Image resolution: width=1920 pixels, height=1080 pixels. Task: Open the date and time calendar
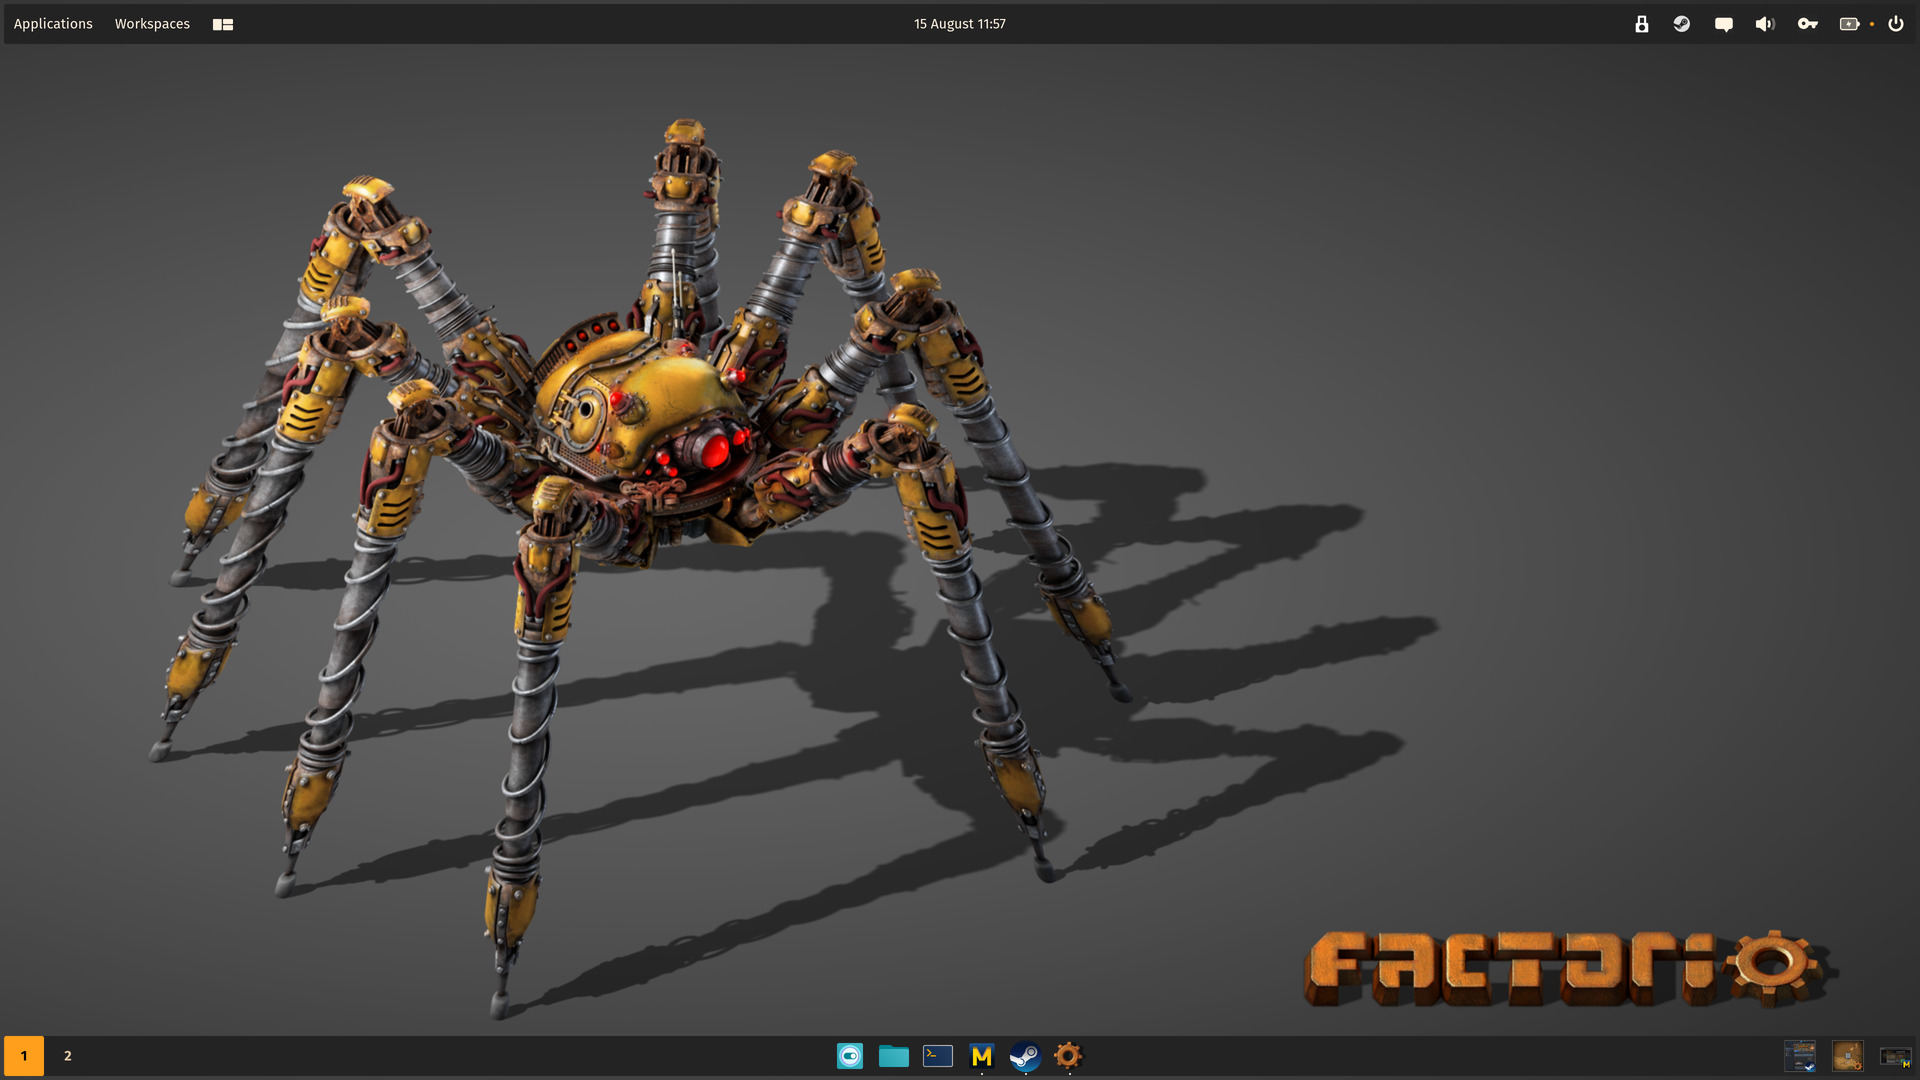point(959,24)
